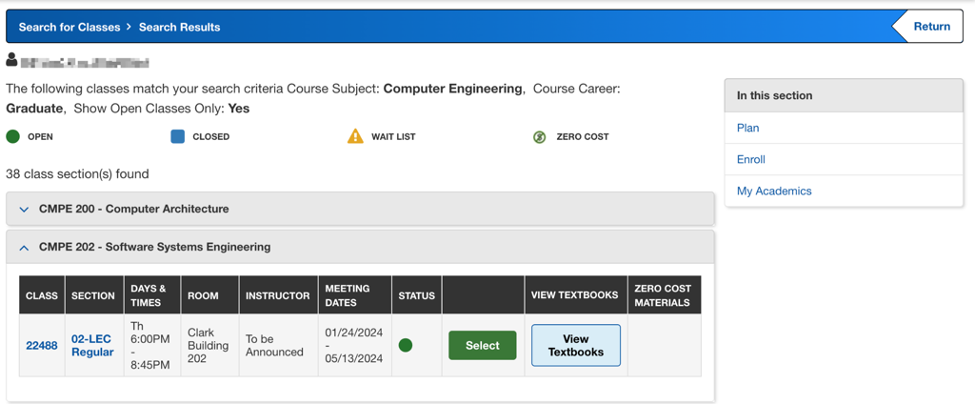
Task: Open View Textbooks for class 22488
Action: [x=575, y=345]
